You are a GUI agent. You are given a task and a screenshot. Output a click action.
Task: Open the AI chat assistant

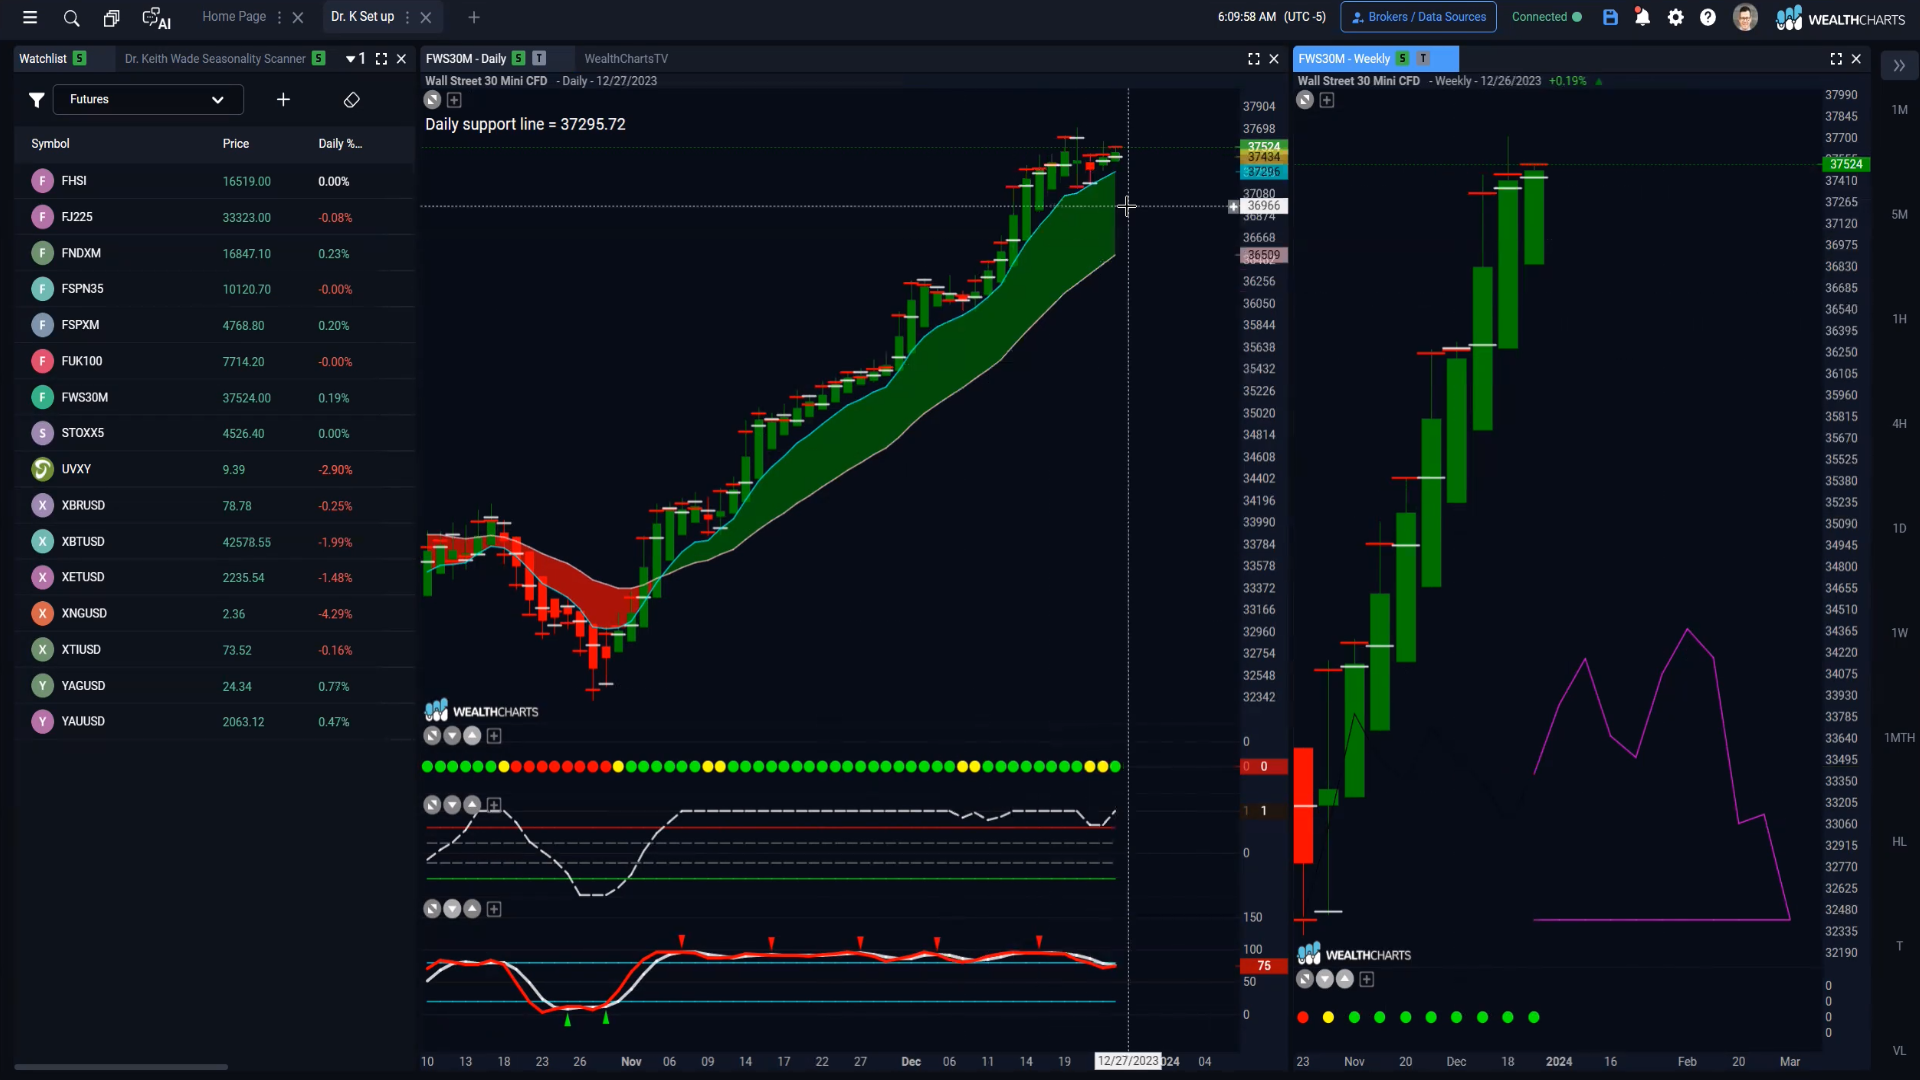point(156,18)
